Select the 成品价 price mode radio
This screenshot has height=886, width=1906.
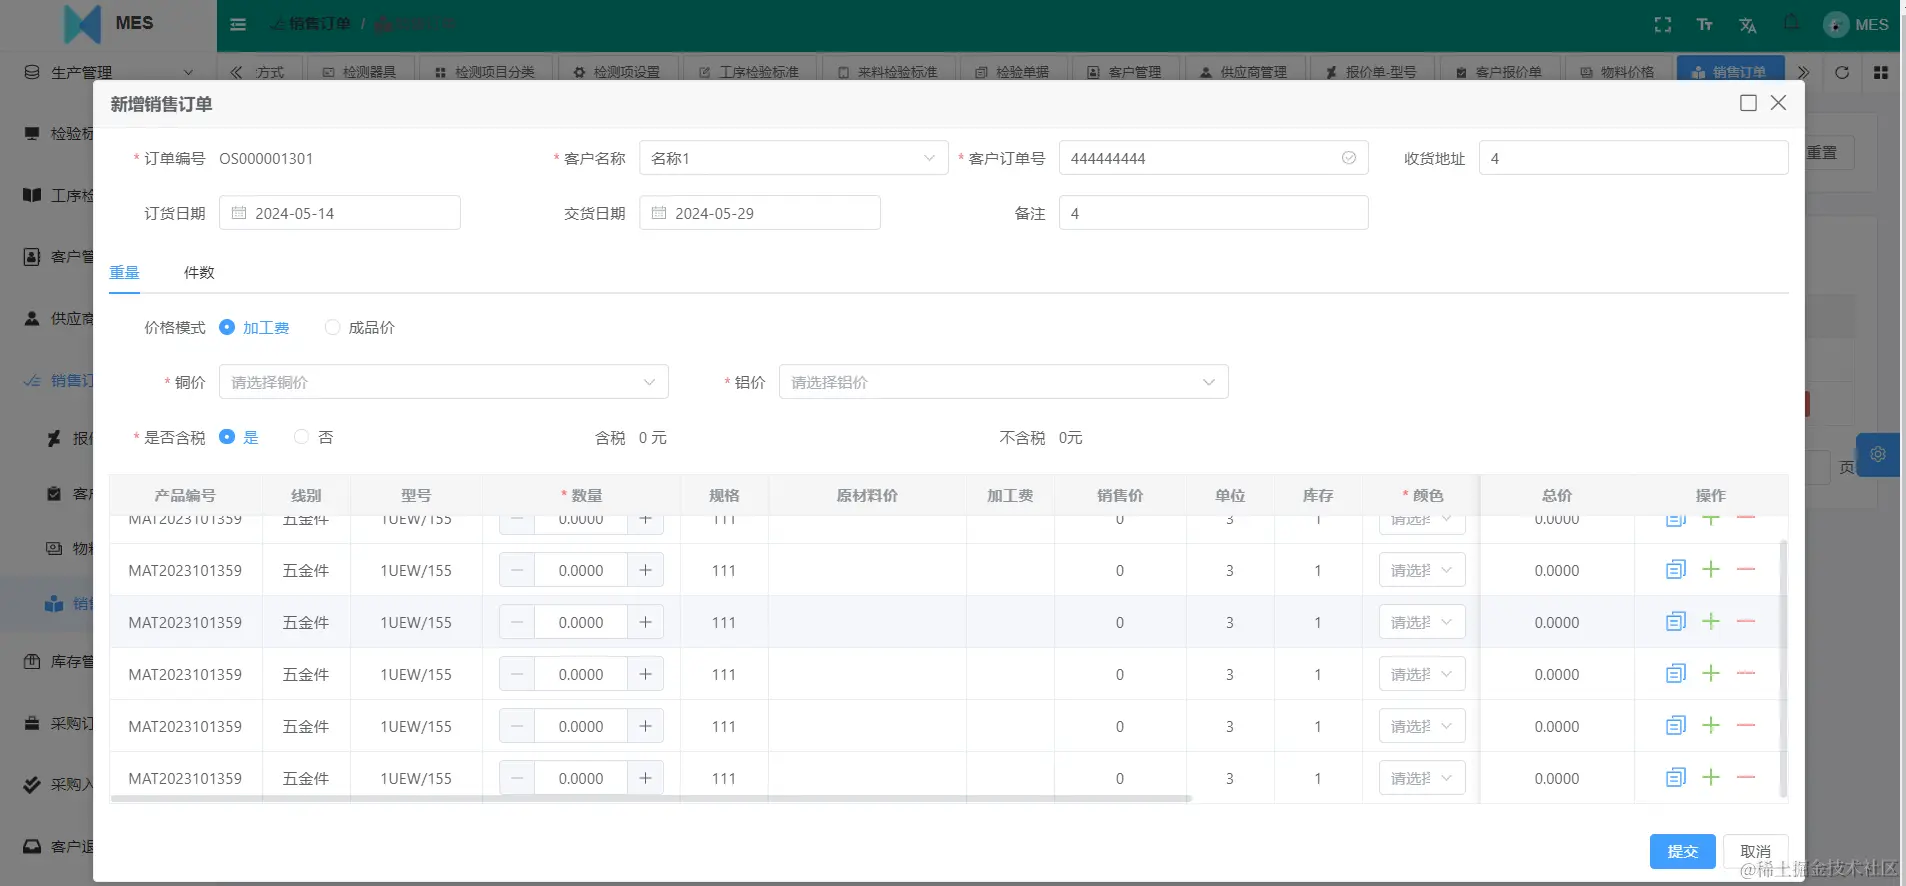333,327
